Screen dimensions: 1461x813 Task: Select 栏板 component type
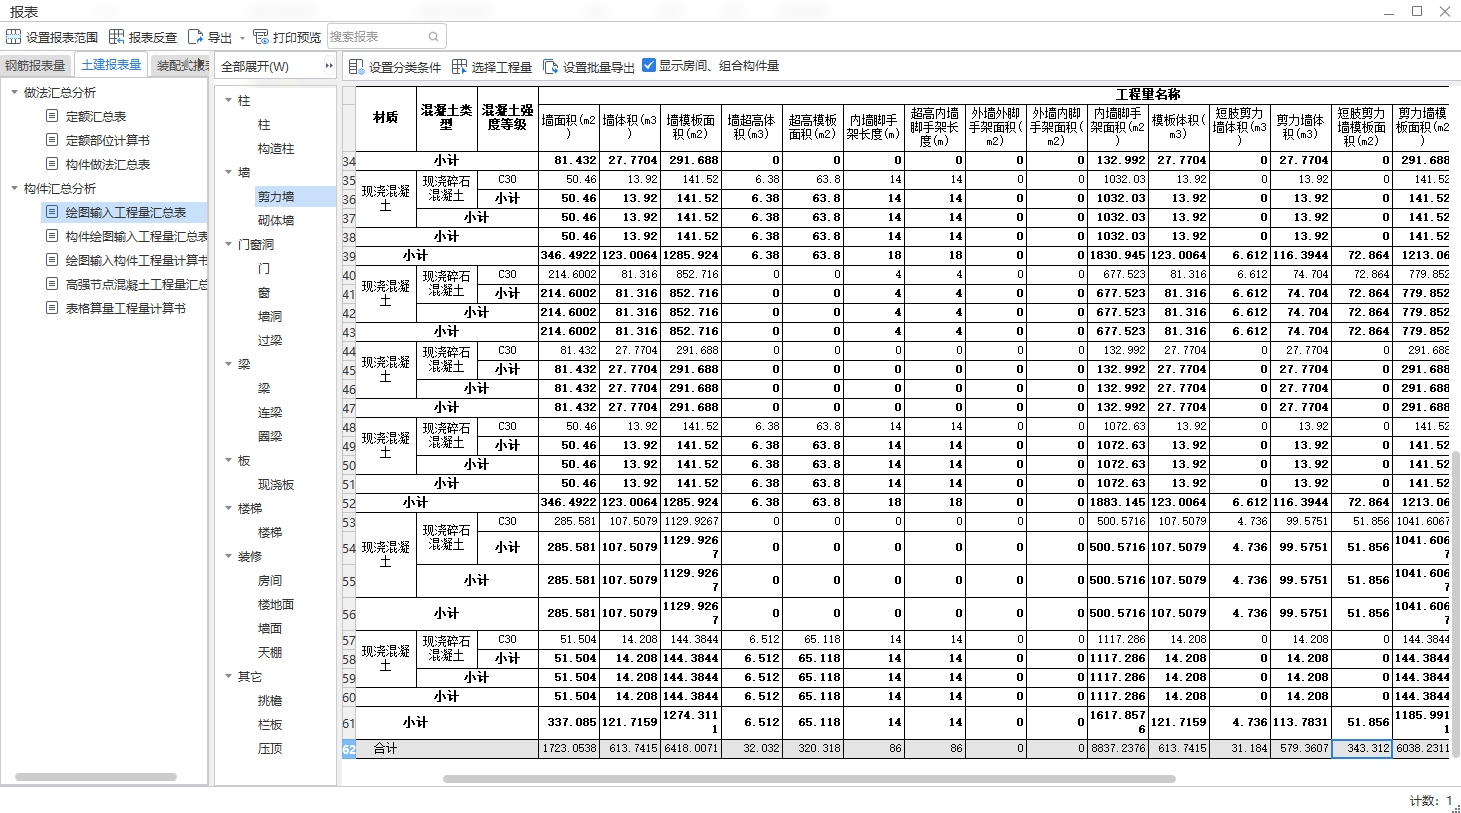(270, 724)
